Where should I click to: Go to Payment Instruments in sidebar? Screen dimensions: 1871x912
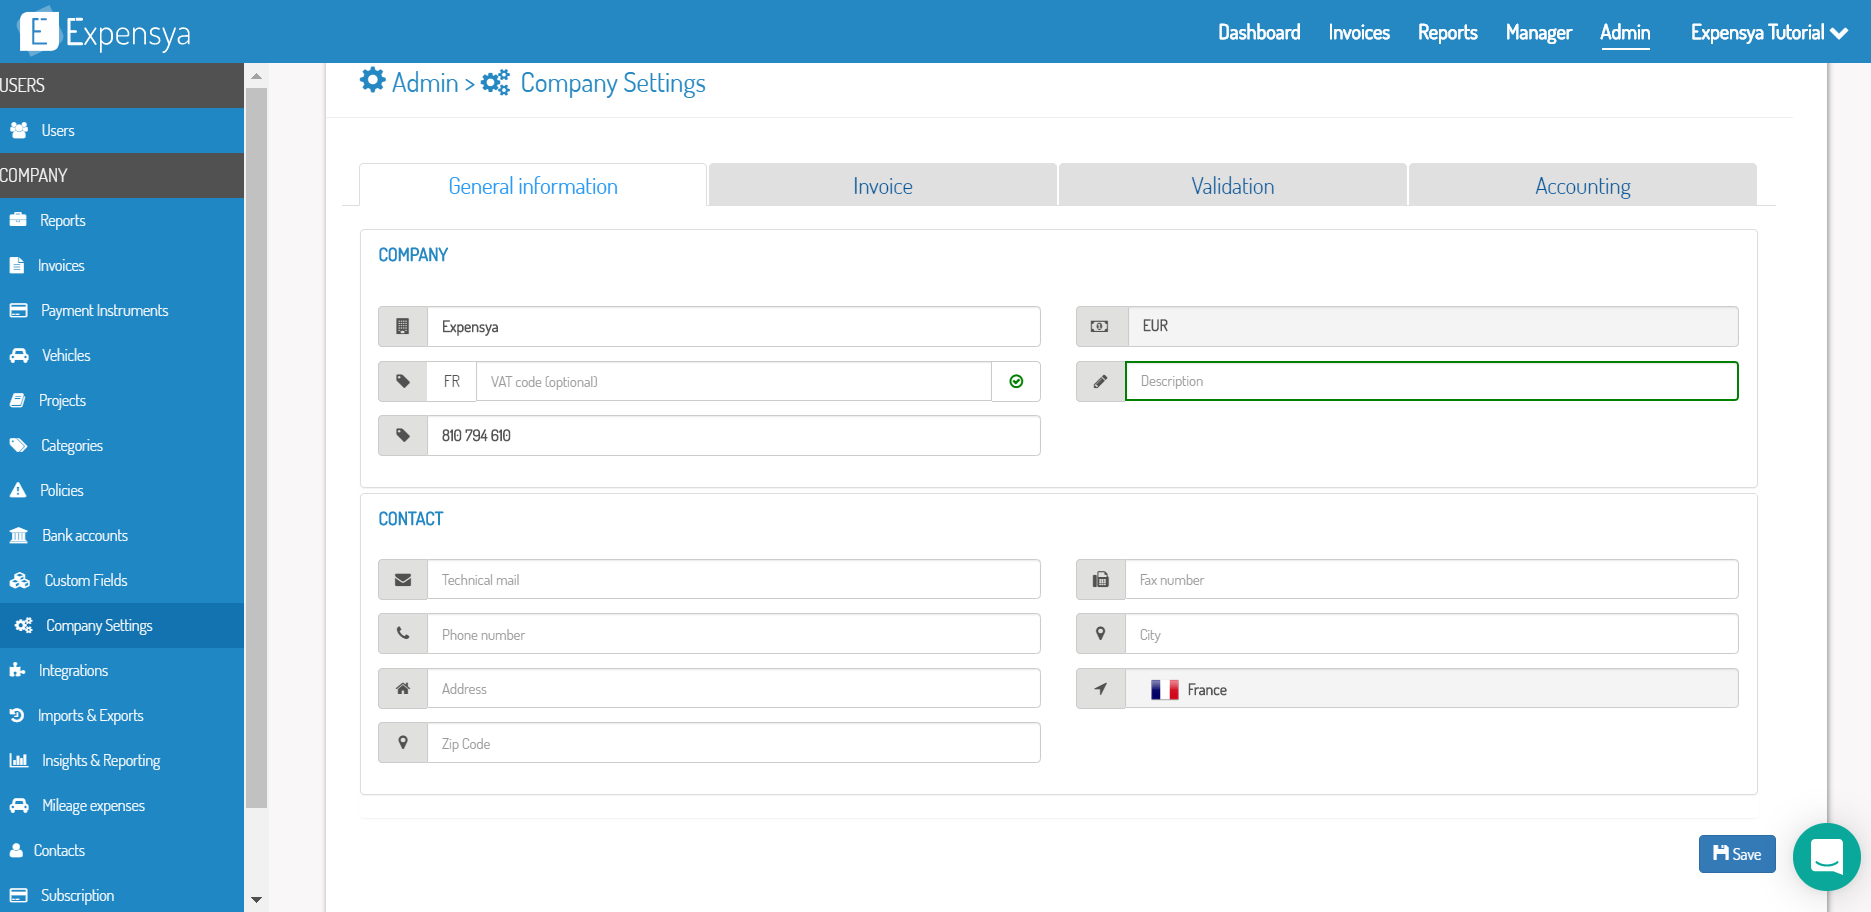point(122,310)
